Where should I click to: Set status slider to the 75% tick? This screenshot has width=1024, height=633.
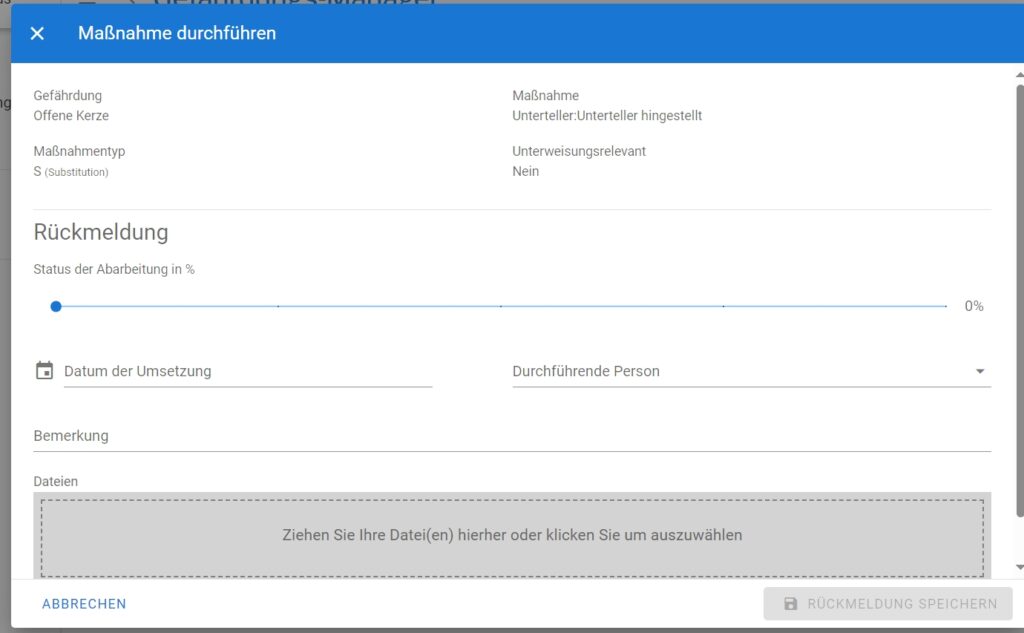pyautogui.click(x=724, y=306)
